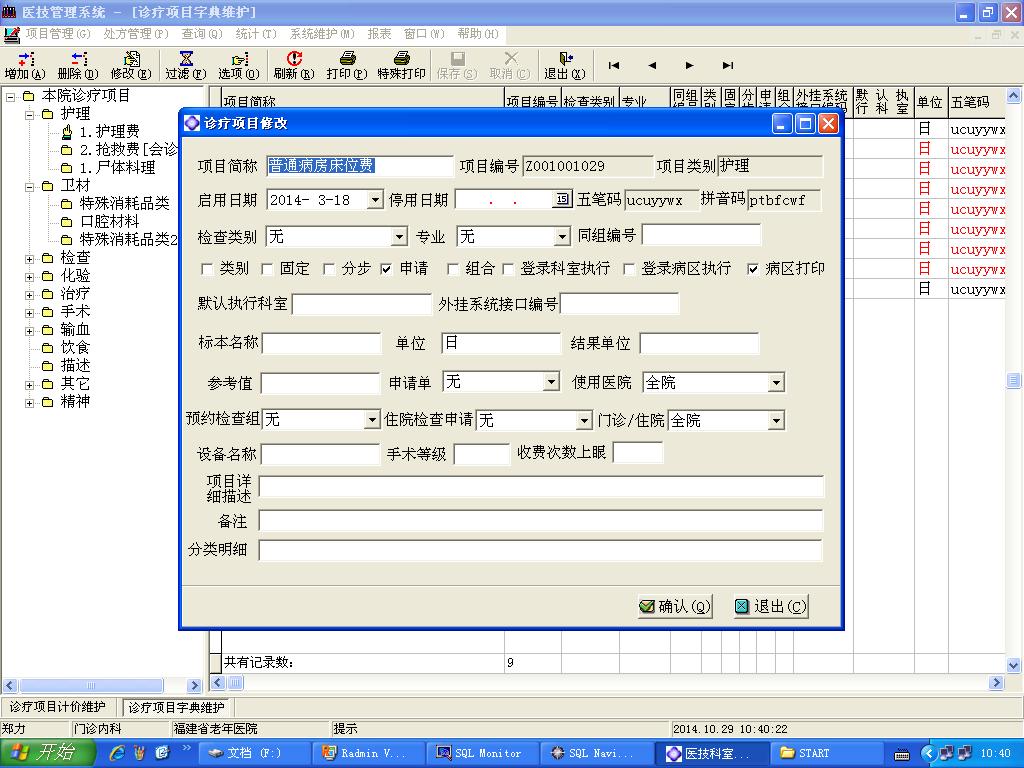Switch to SQL Navigator taskbar item
The height and width of the screenshot is (768, 1024).
pos(596,753)
